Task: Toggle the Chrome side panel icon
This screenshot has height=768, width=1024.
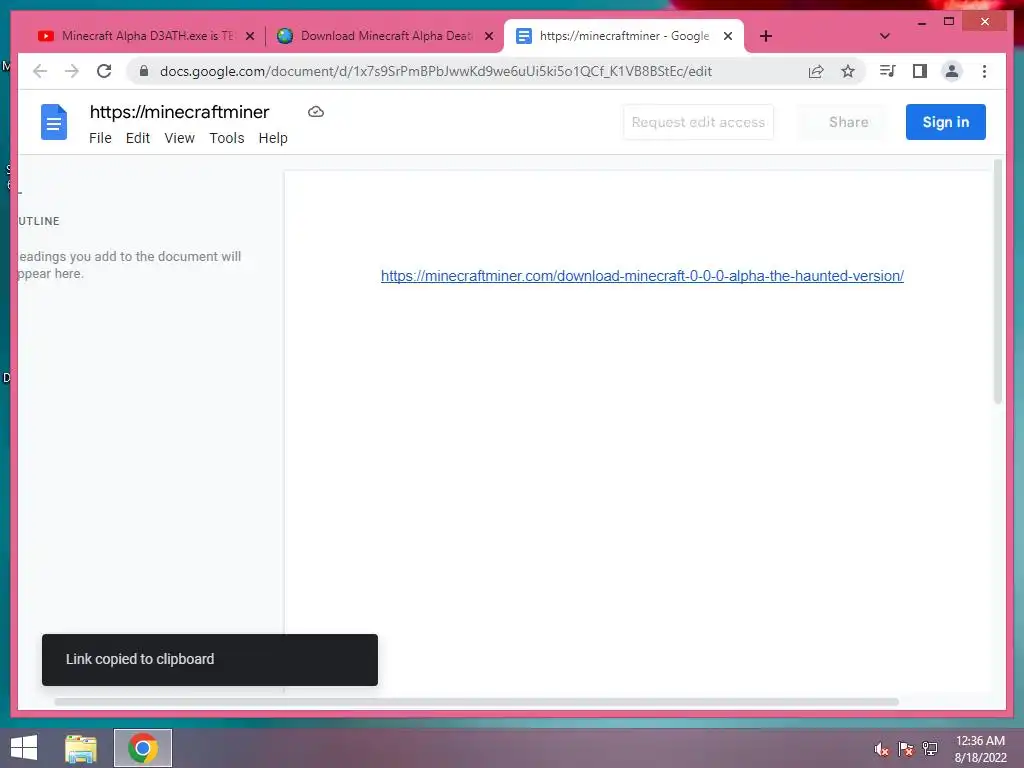Action: coord(920,71)
